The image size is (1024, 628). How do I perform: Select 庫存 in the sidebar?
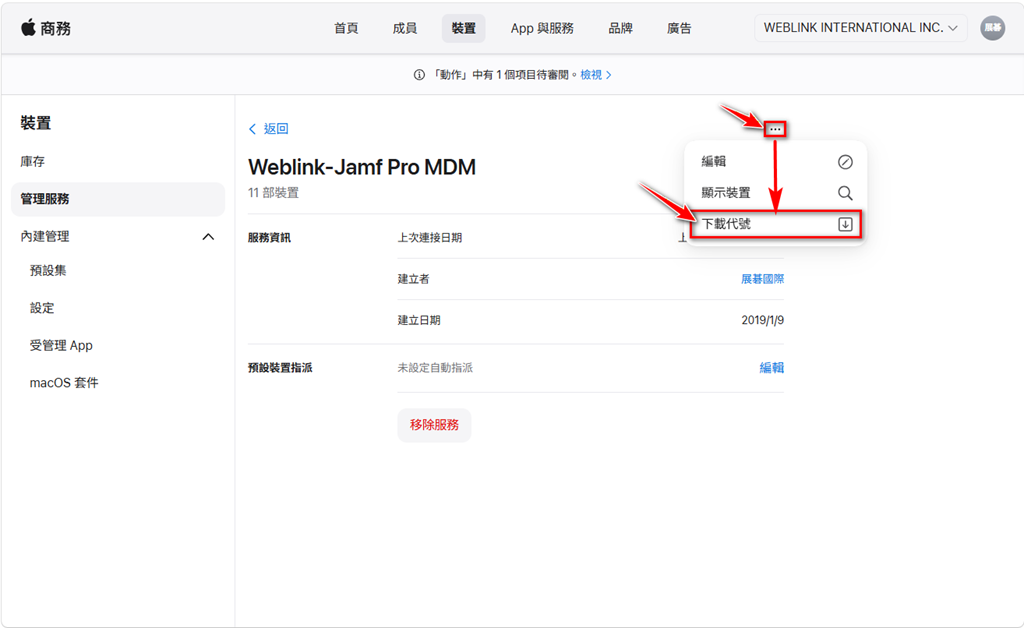[x=33, y=162]
